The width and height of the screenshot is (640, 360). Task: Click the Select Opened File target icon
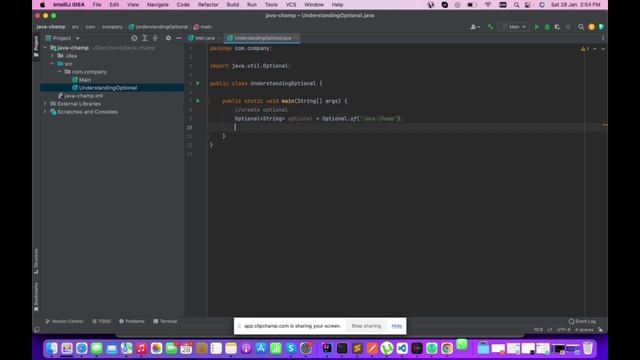pyautogui.click(x=134, y=38)
